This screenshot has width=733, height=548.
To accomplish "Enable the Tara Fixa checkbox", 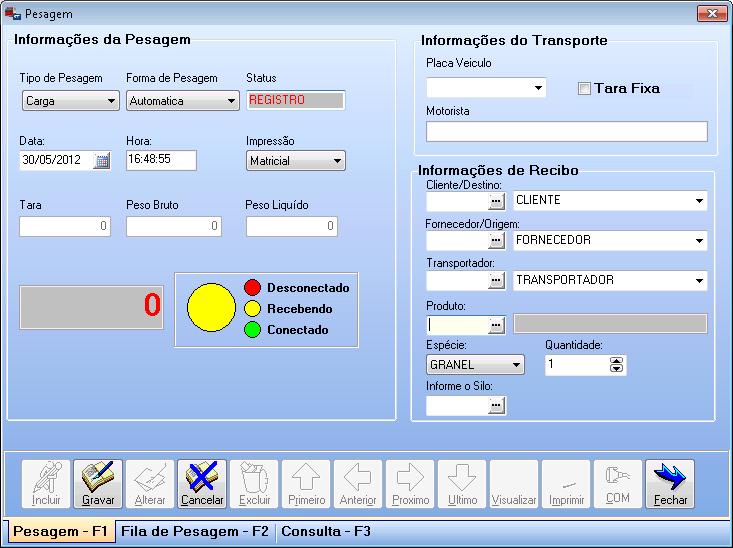I will tap(584, 89).
